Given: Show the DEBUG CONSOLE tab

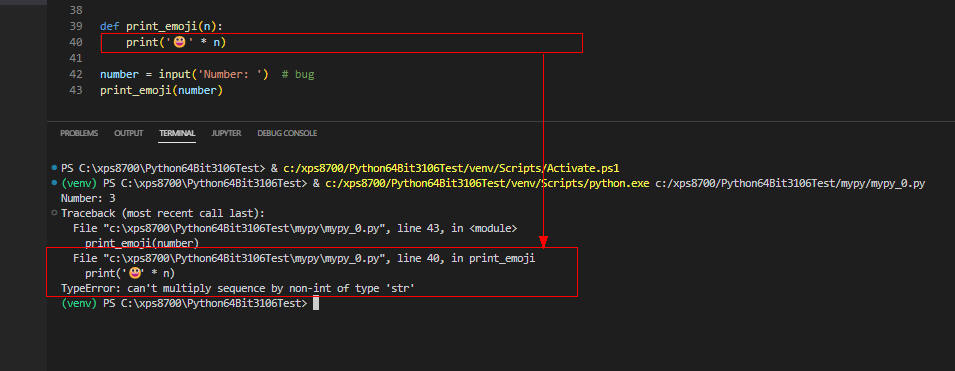Looking at the screenshot, I should point(287,133).
